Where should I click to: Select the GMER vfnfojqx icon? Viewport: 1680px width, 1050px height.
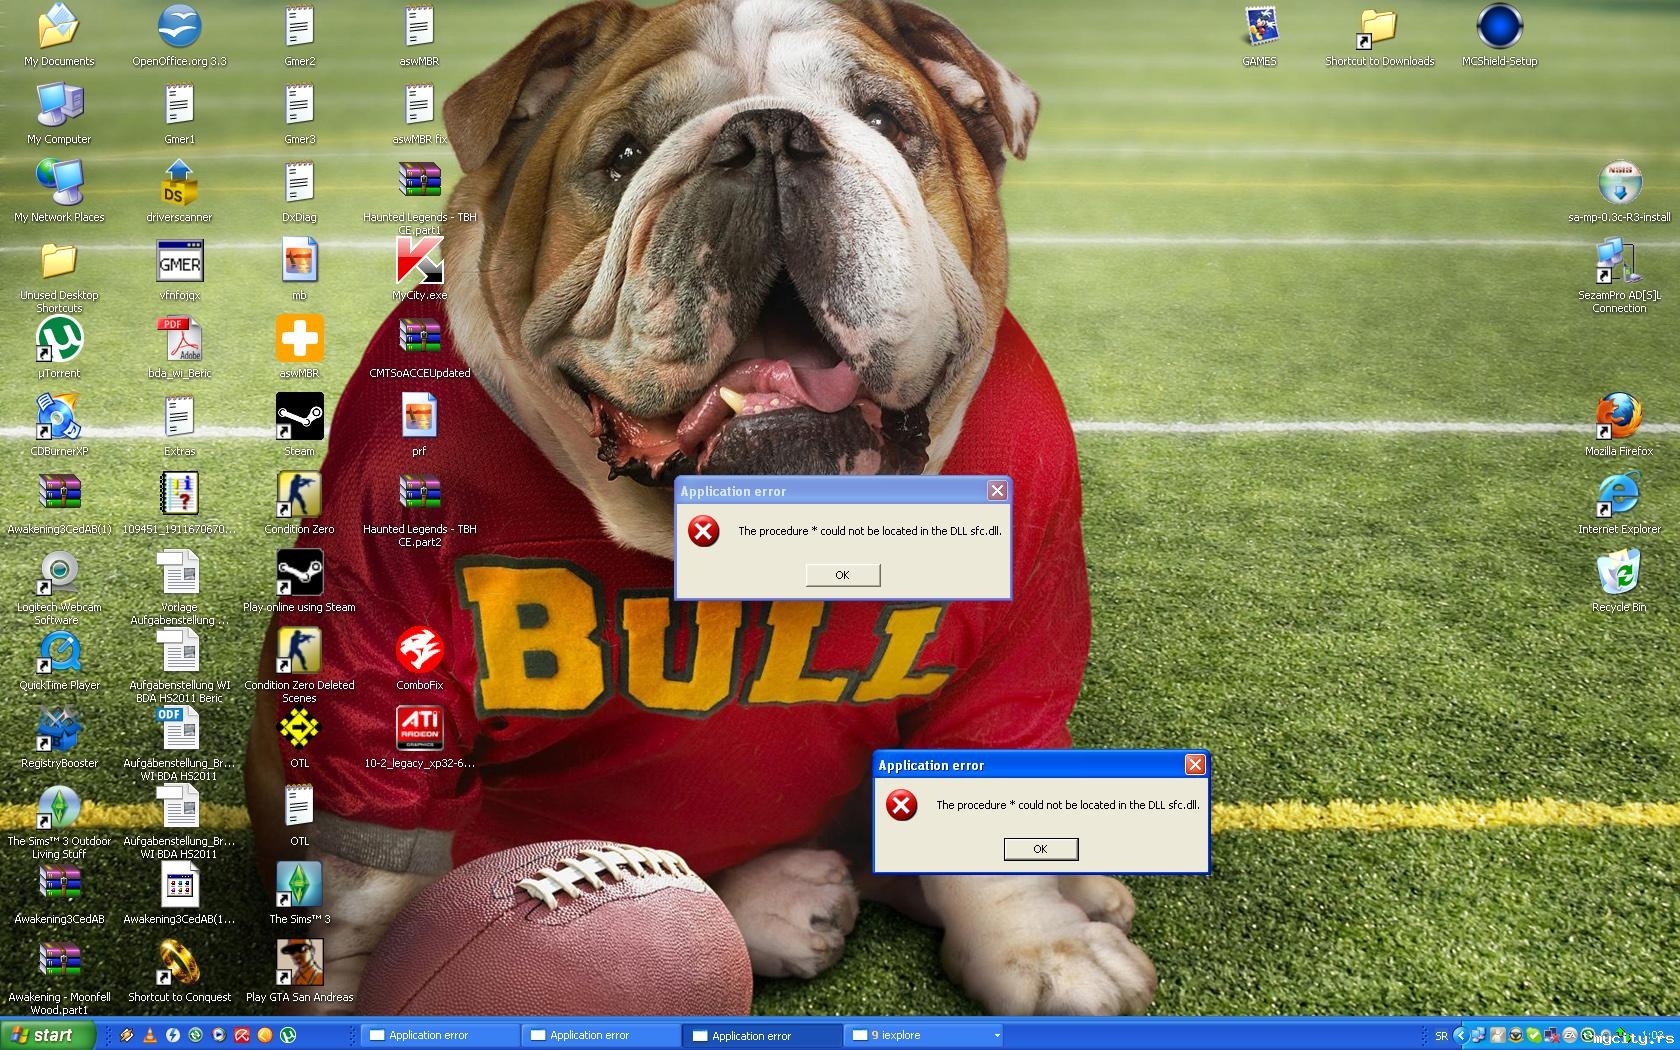180,262
